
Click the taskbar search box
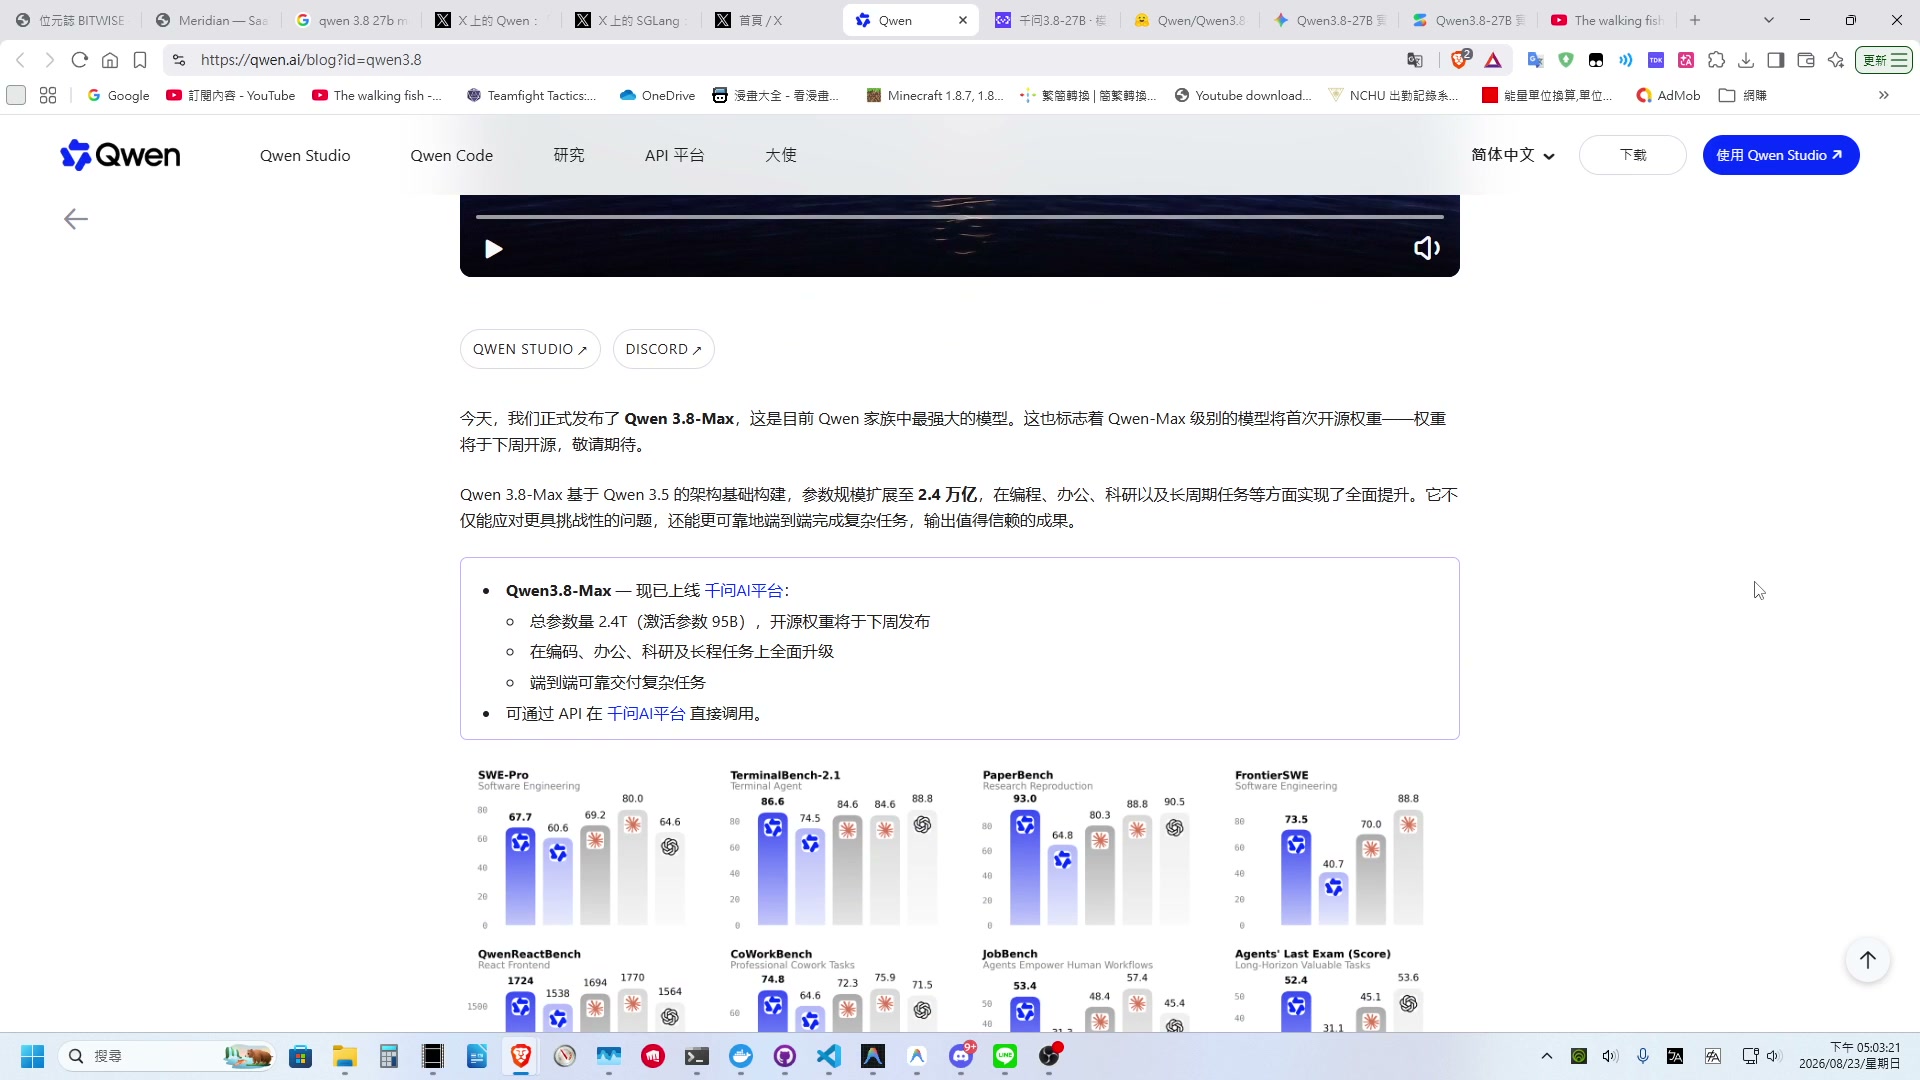[165, 1056]
